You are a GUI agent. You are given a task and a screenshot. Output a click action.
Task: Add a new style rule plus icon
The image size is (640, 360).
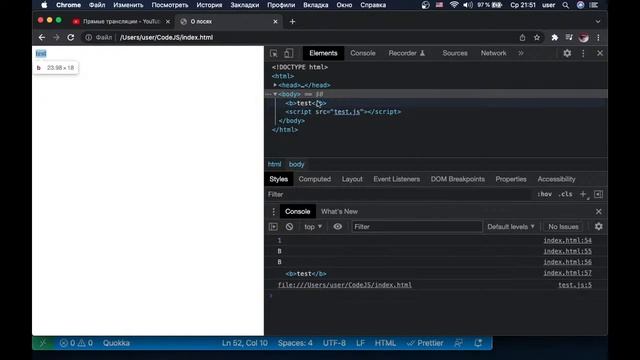583,194
